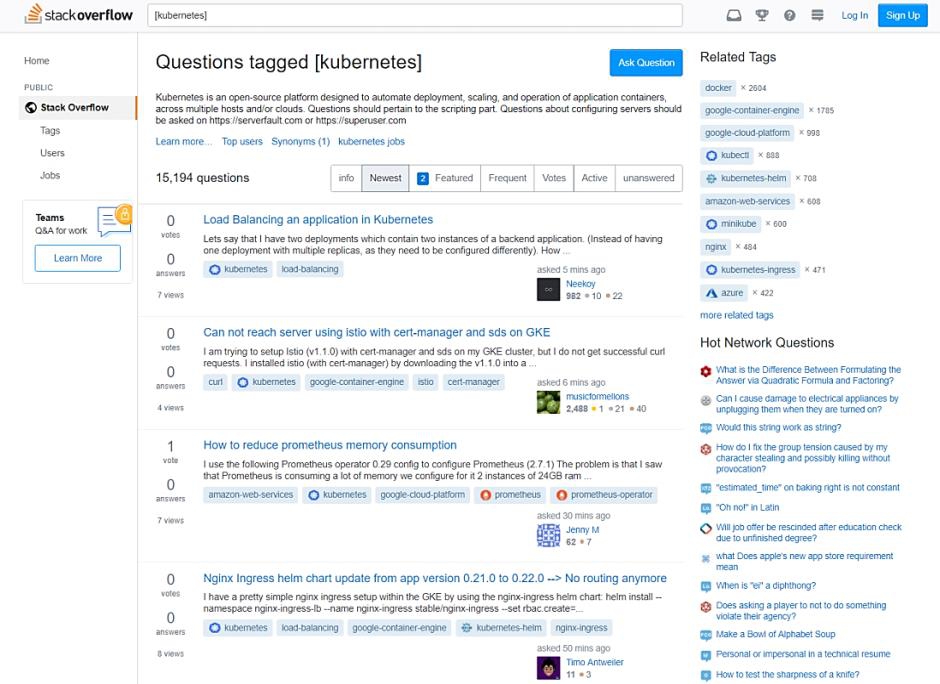Open the Synonyms (1) link
The height and width of the screenshot is (684, 940).
coord(300,141)
